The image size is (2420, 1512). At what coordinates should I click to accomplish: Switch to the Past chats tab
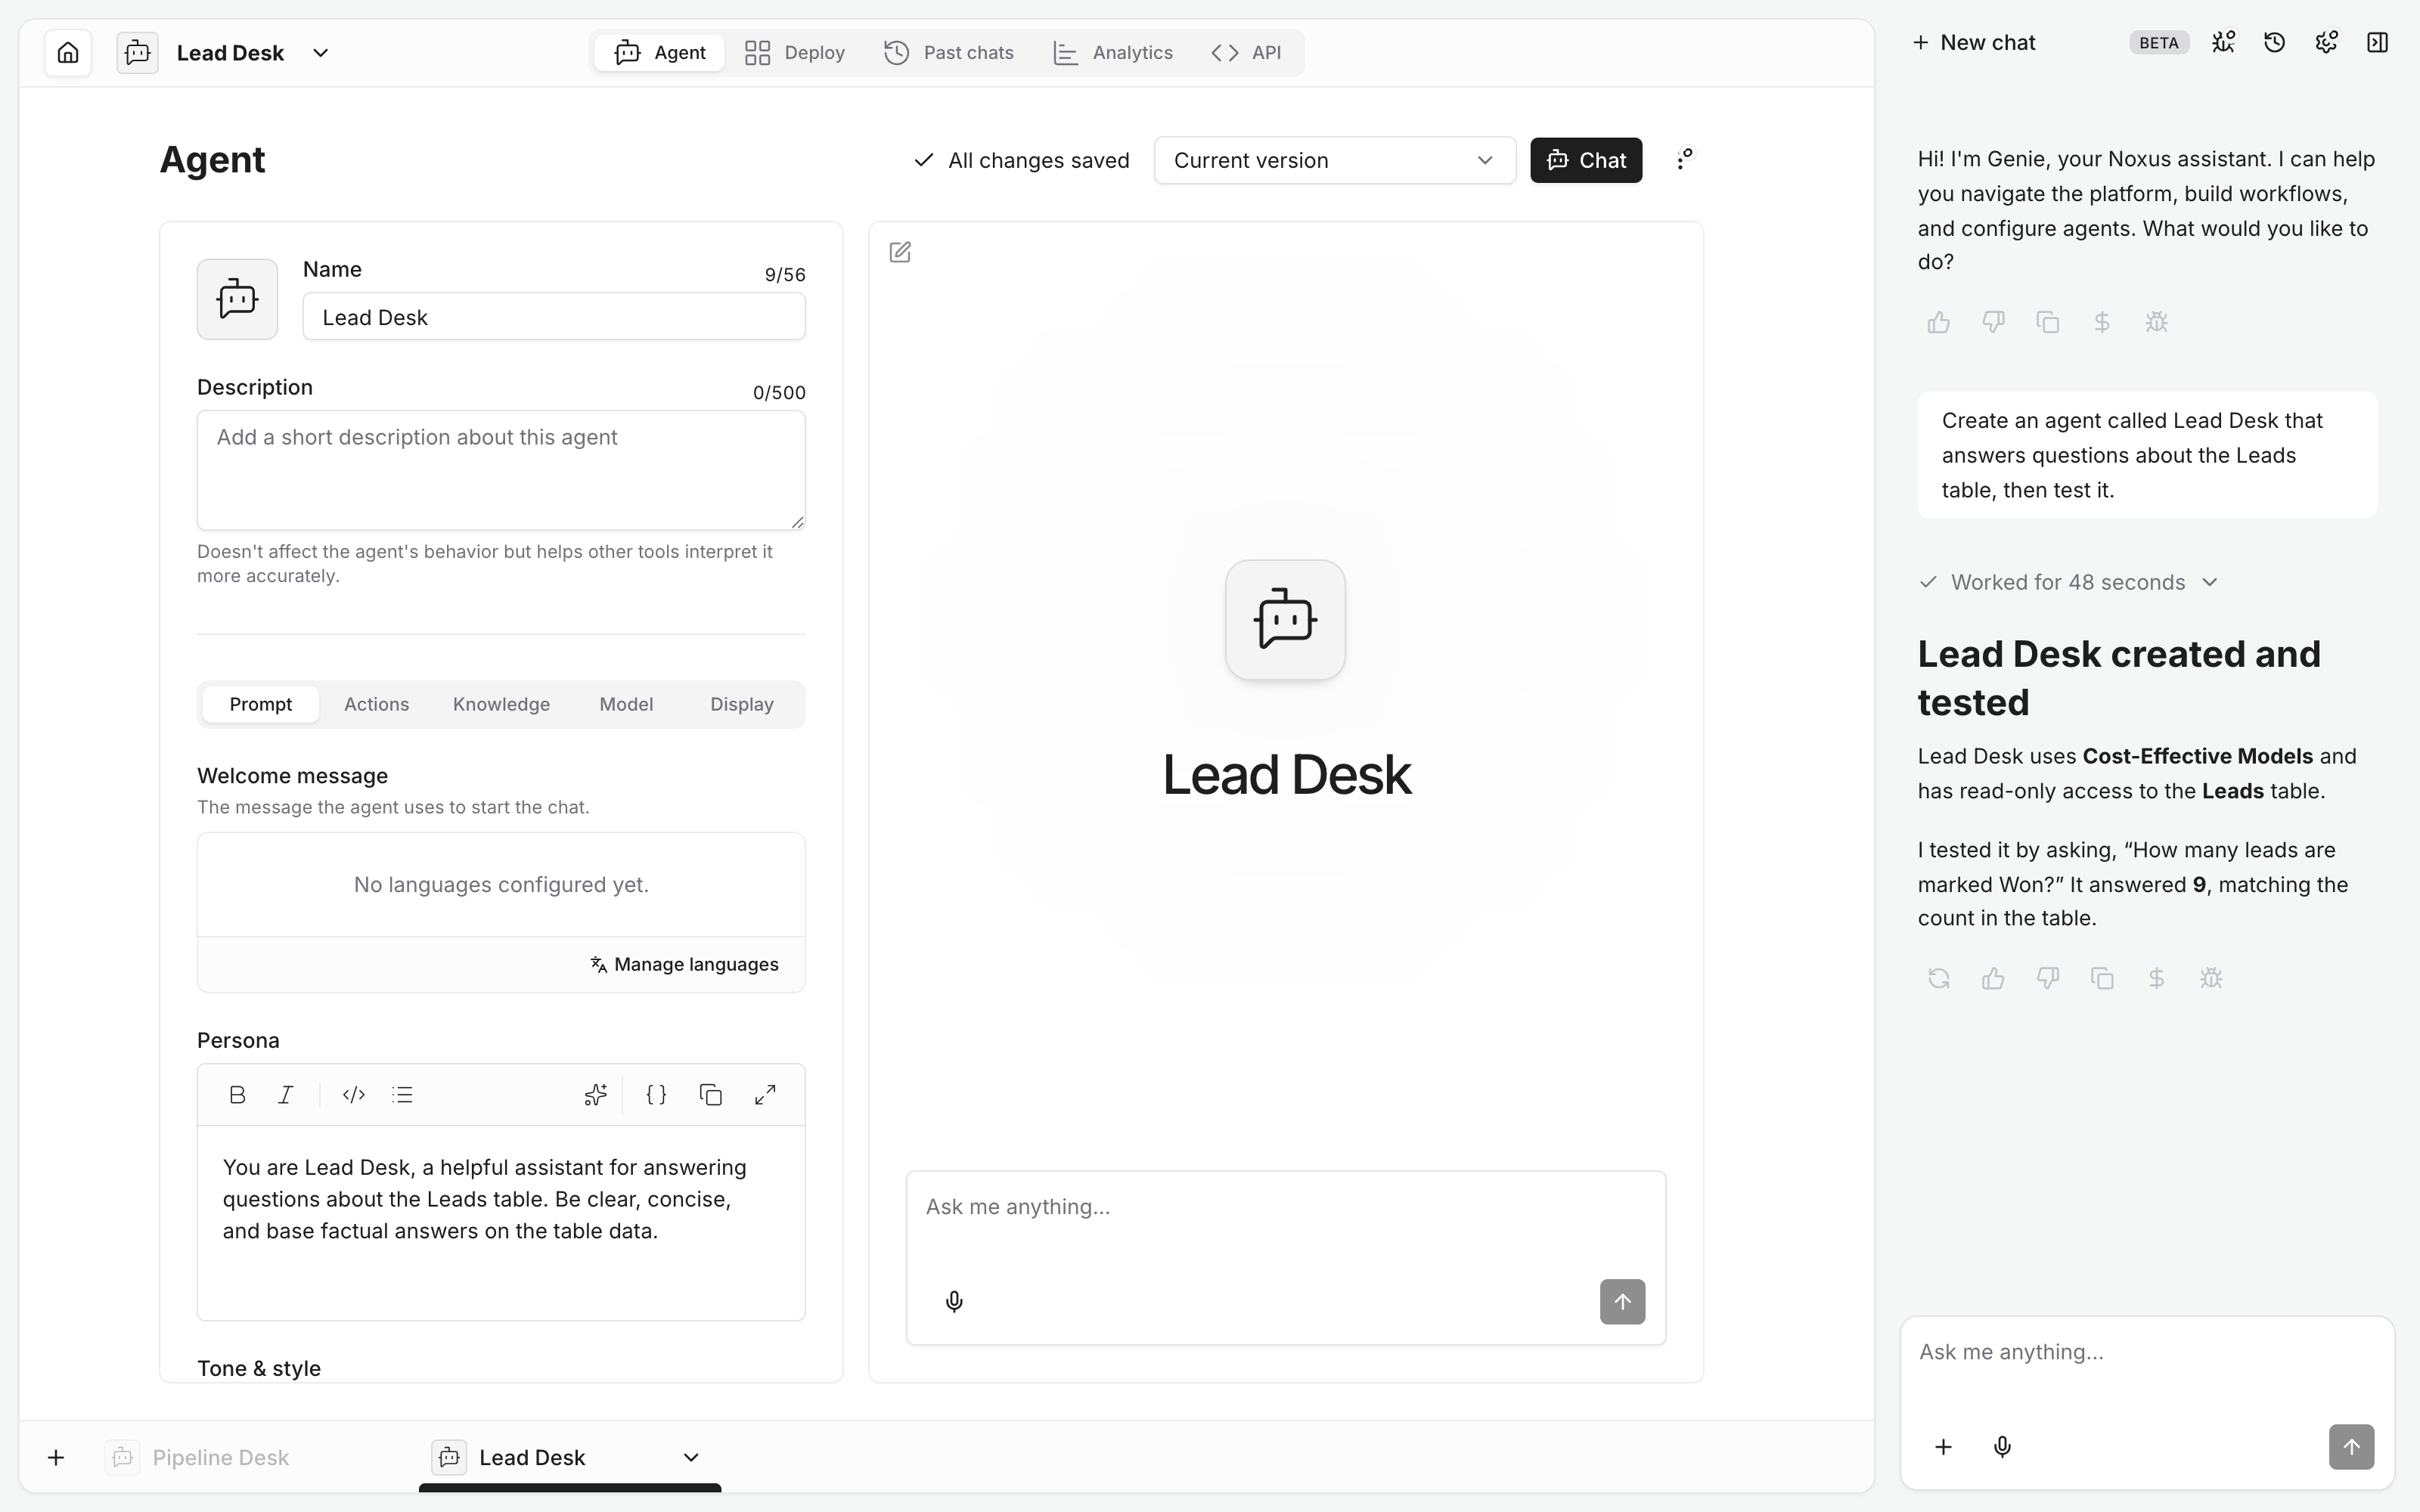949,52
